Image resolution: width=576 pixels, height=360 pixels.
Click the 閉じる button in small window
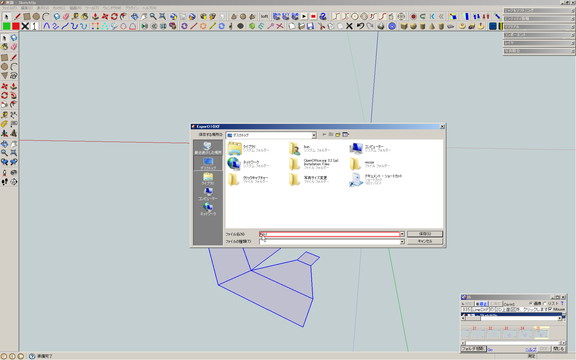coord(558,348)
